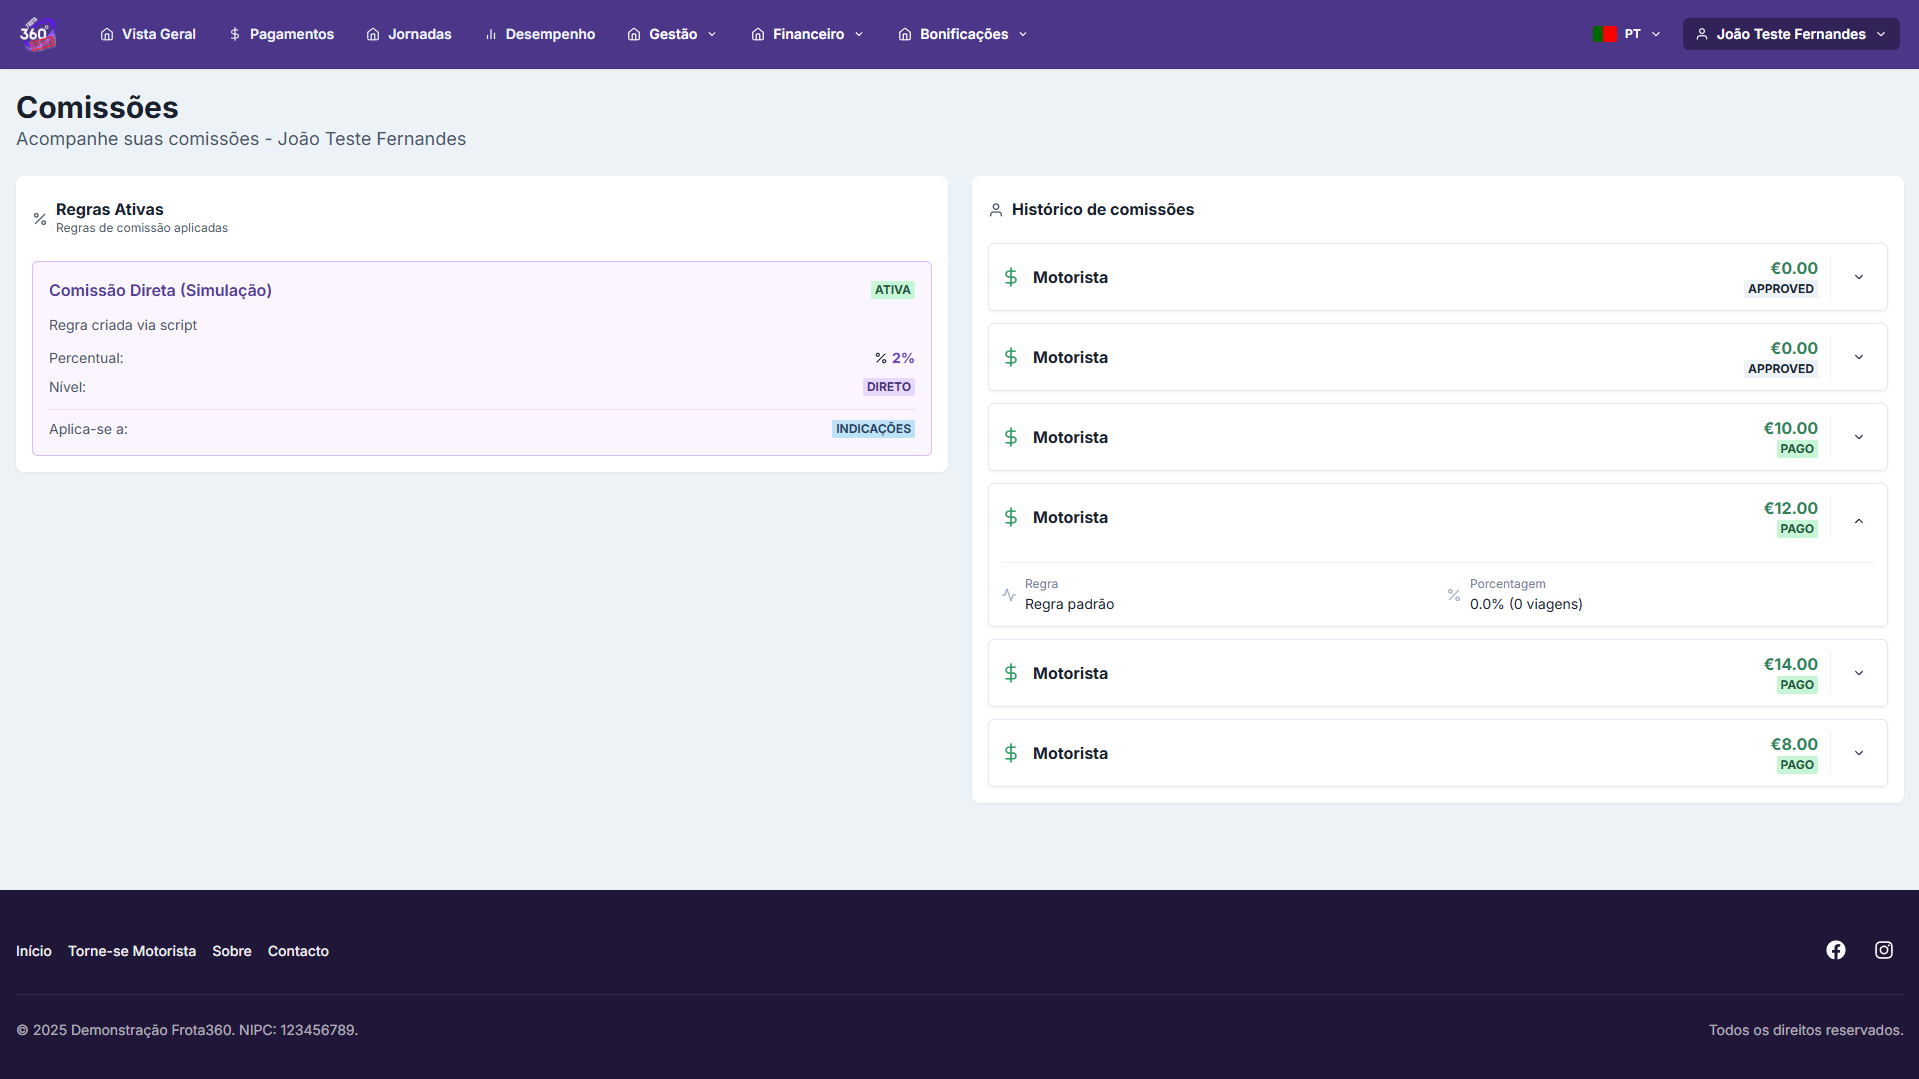Collapse the €12.00 Motorista commission entry
The height and width of the screenshot is (1079, 1919).
point(1858,520)
